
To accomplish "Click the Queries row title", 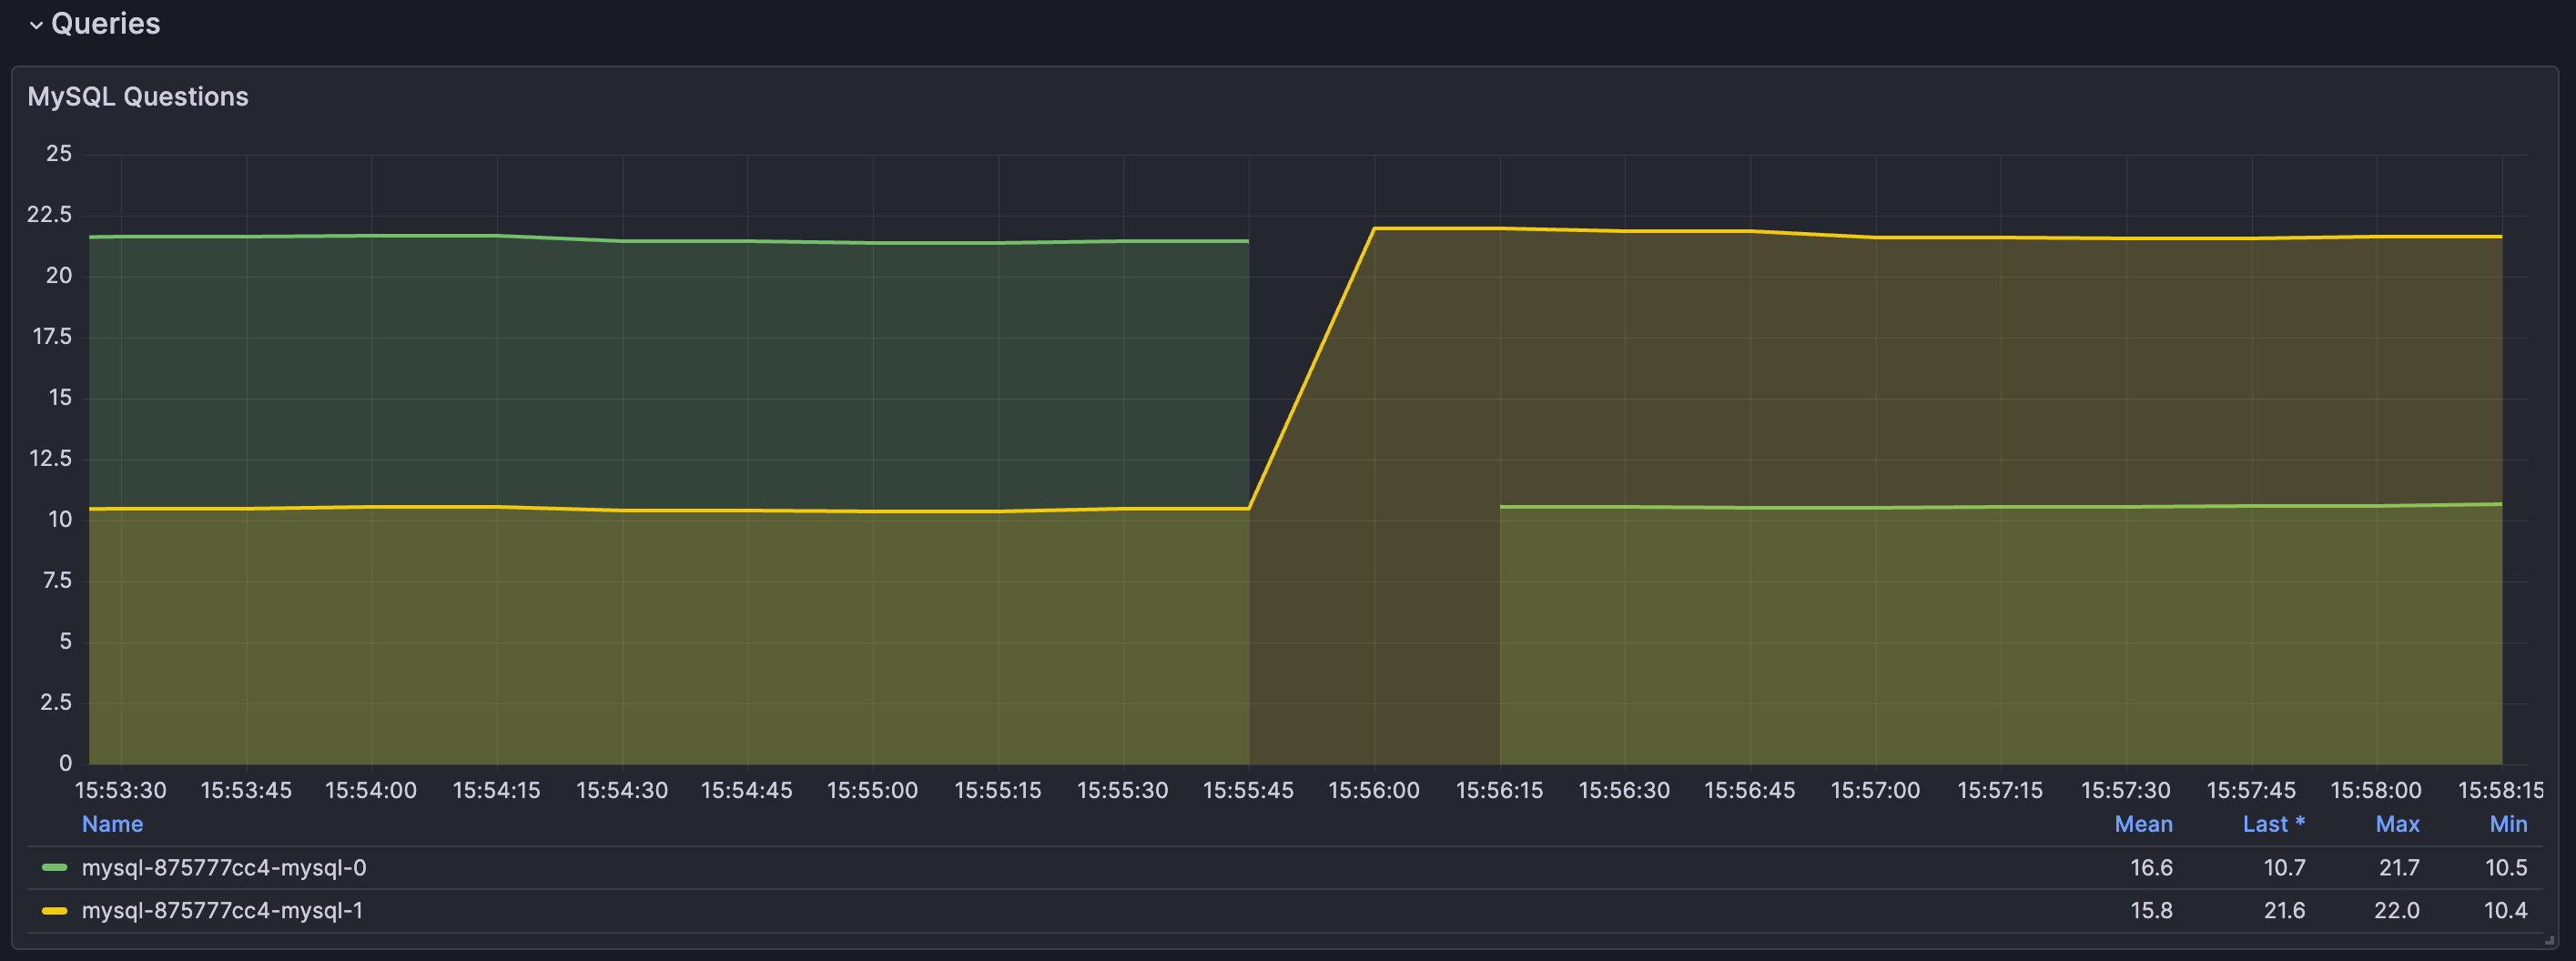I will tap(105, 24).
